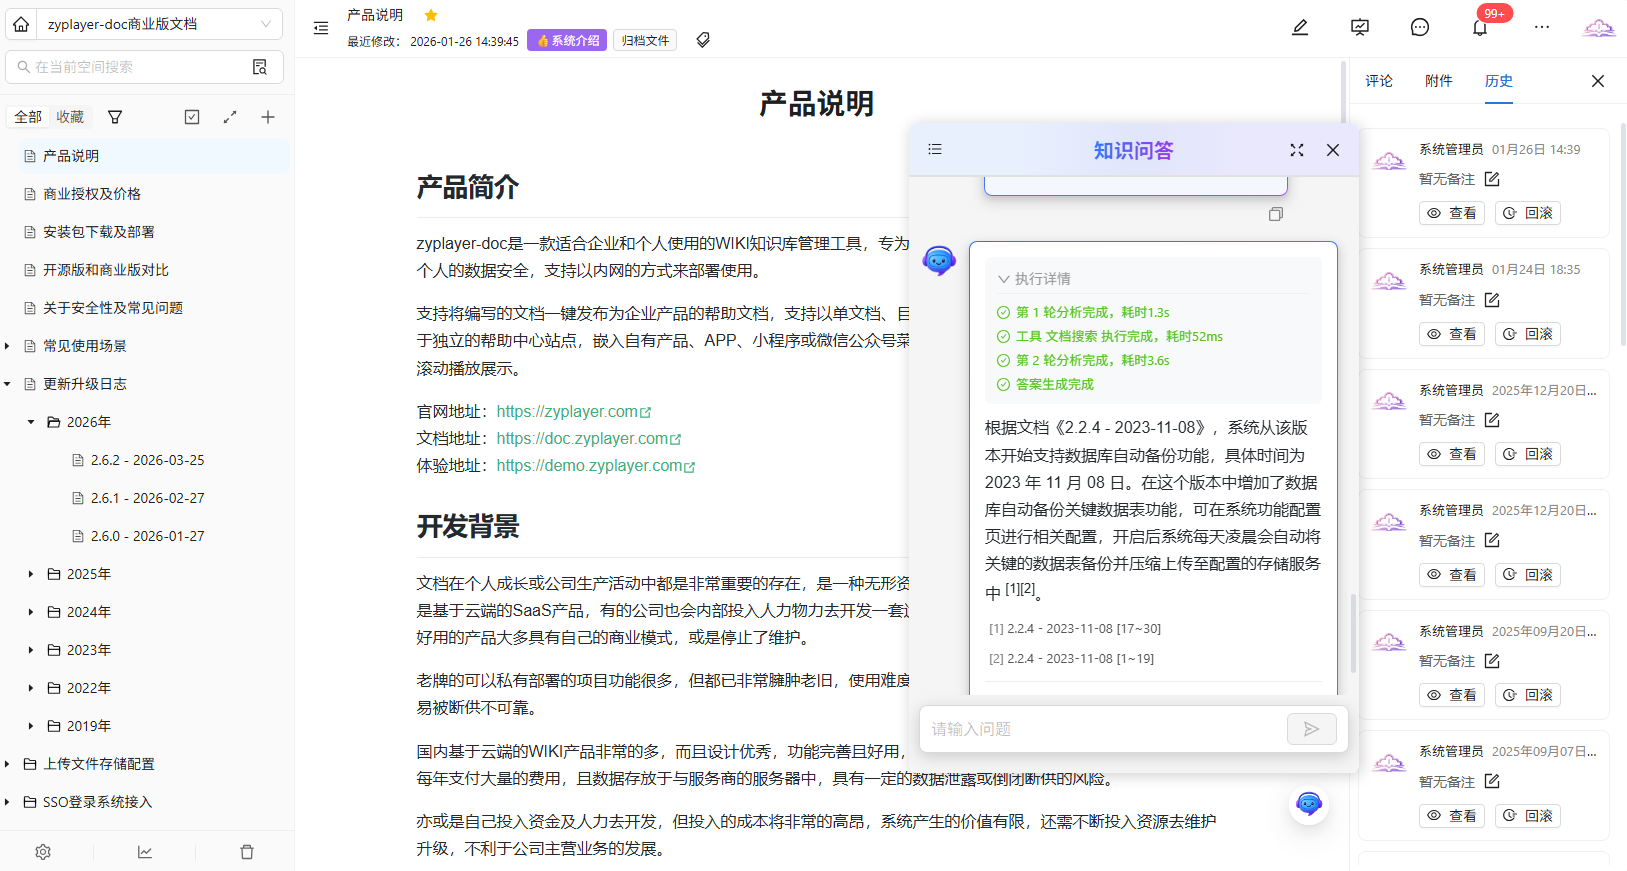Expand the 常见使用场景 tree node
The height and width of the screenshot is (871, 1627).
click(8, 346)
